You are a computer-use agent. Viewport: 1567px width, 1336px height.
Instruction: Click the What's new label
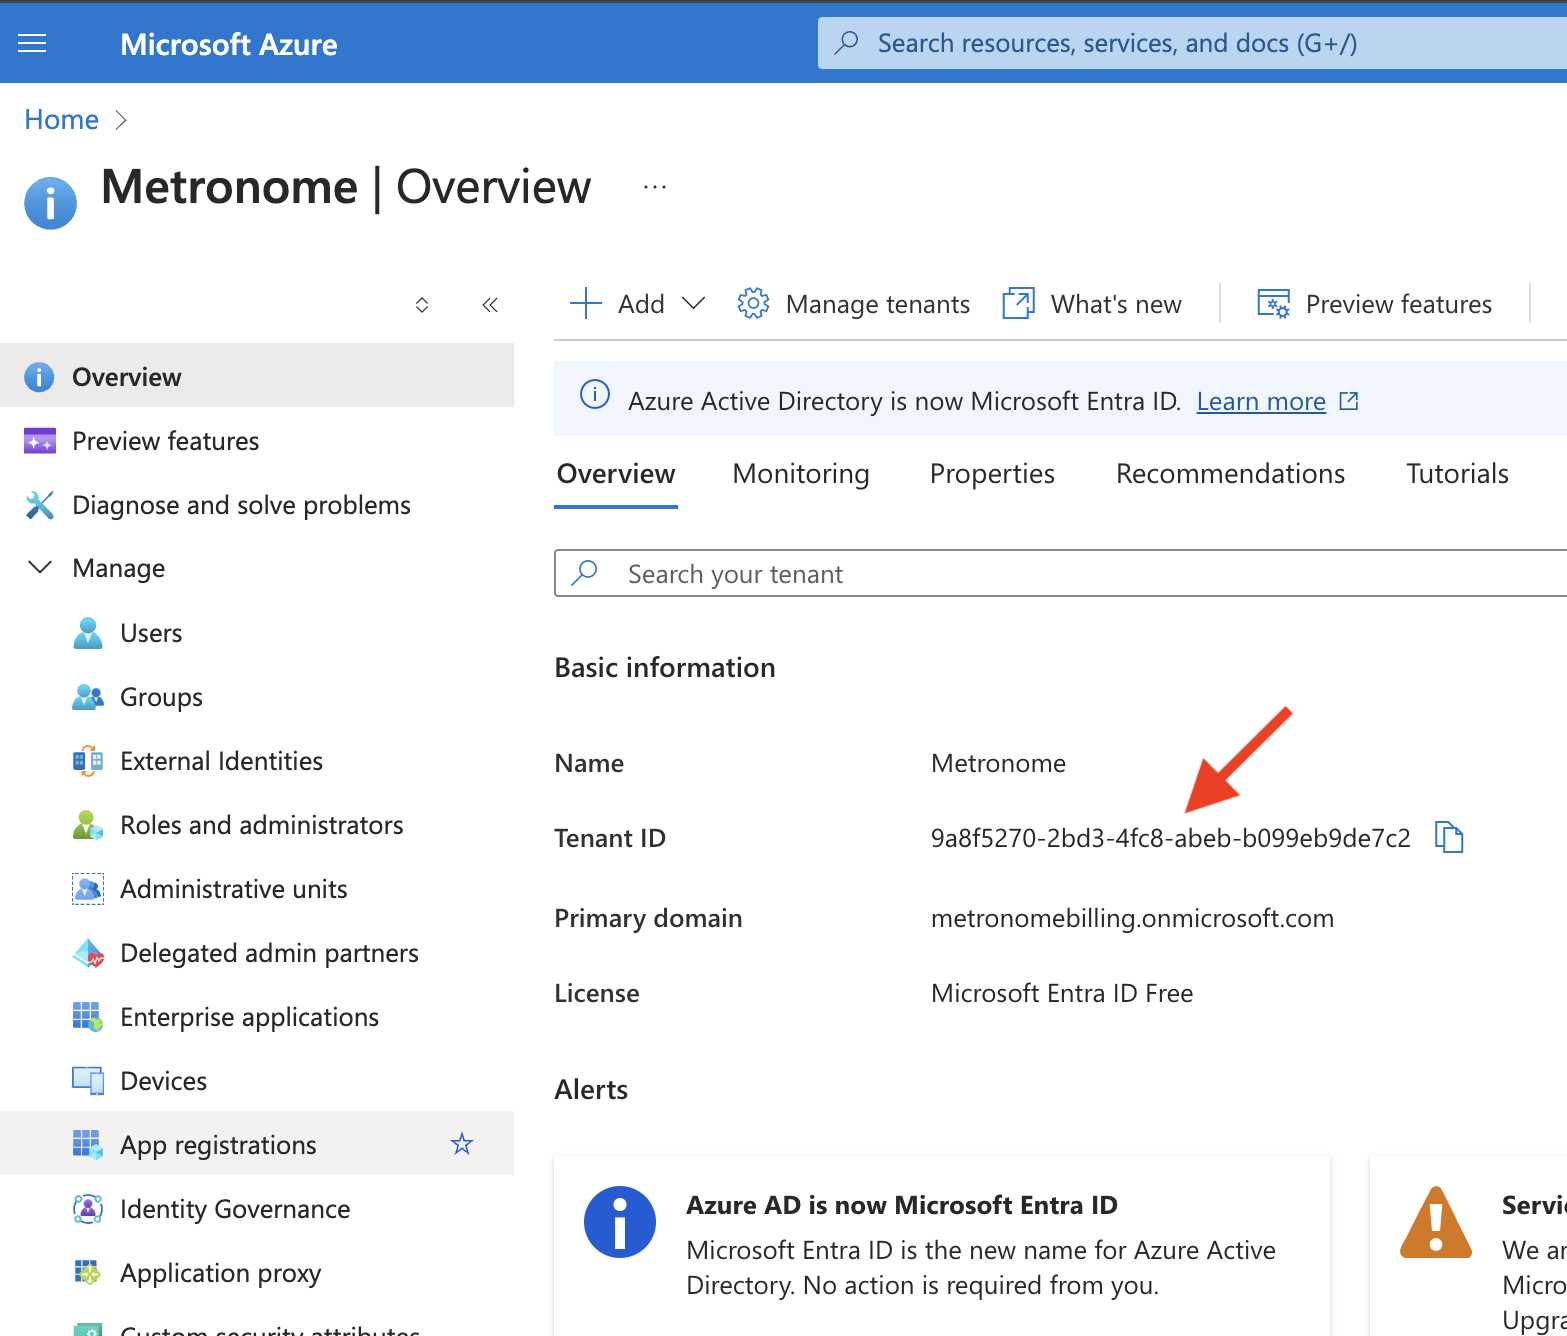[x=1116, y=304]
